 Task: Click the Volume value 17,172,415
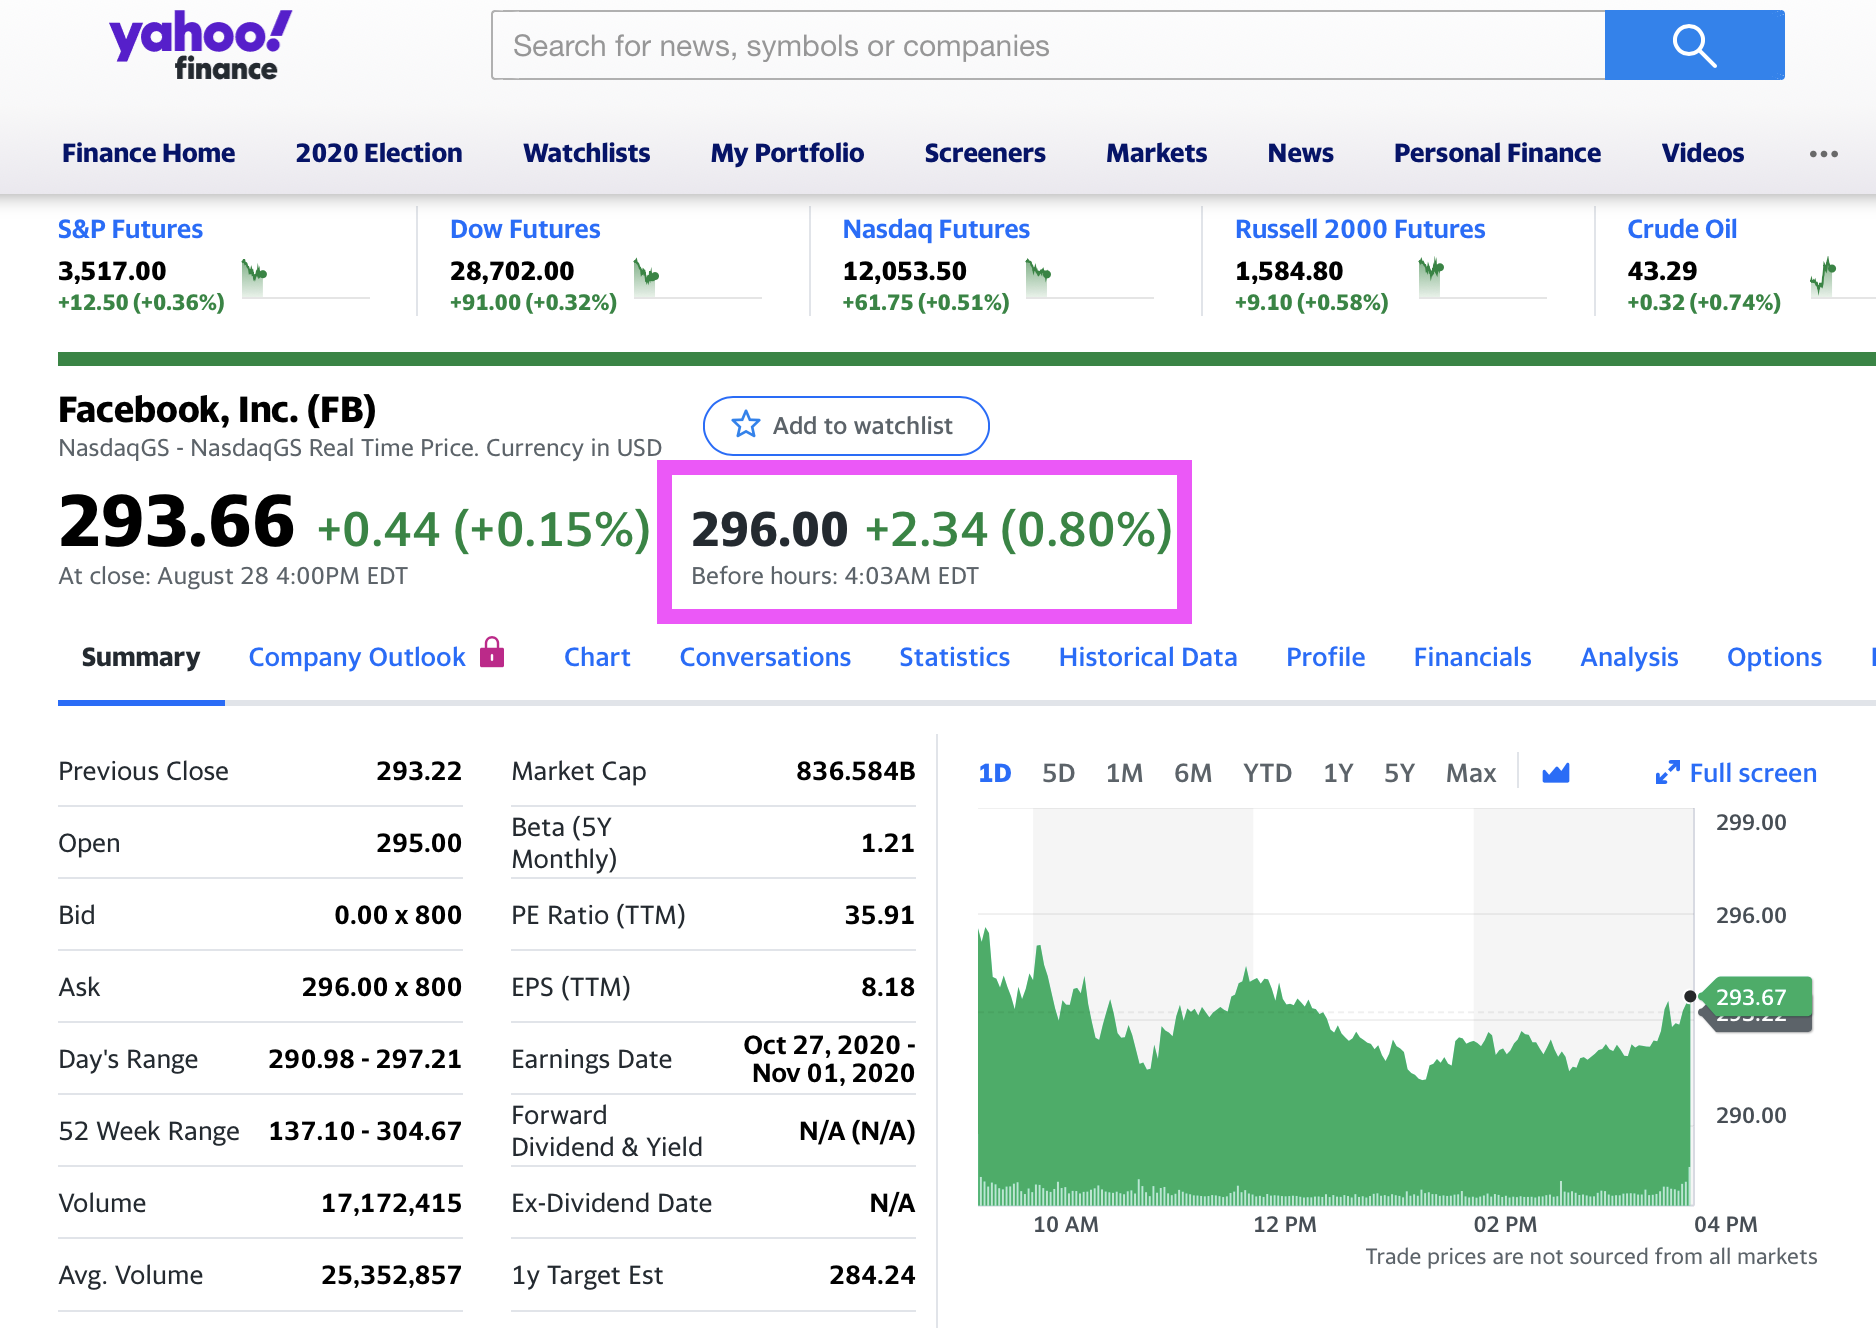pyautogui.click(x=391, y=1203)
